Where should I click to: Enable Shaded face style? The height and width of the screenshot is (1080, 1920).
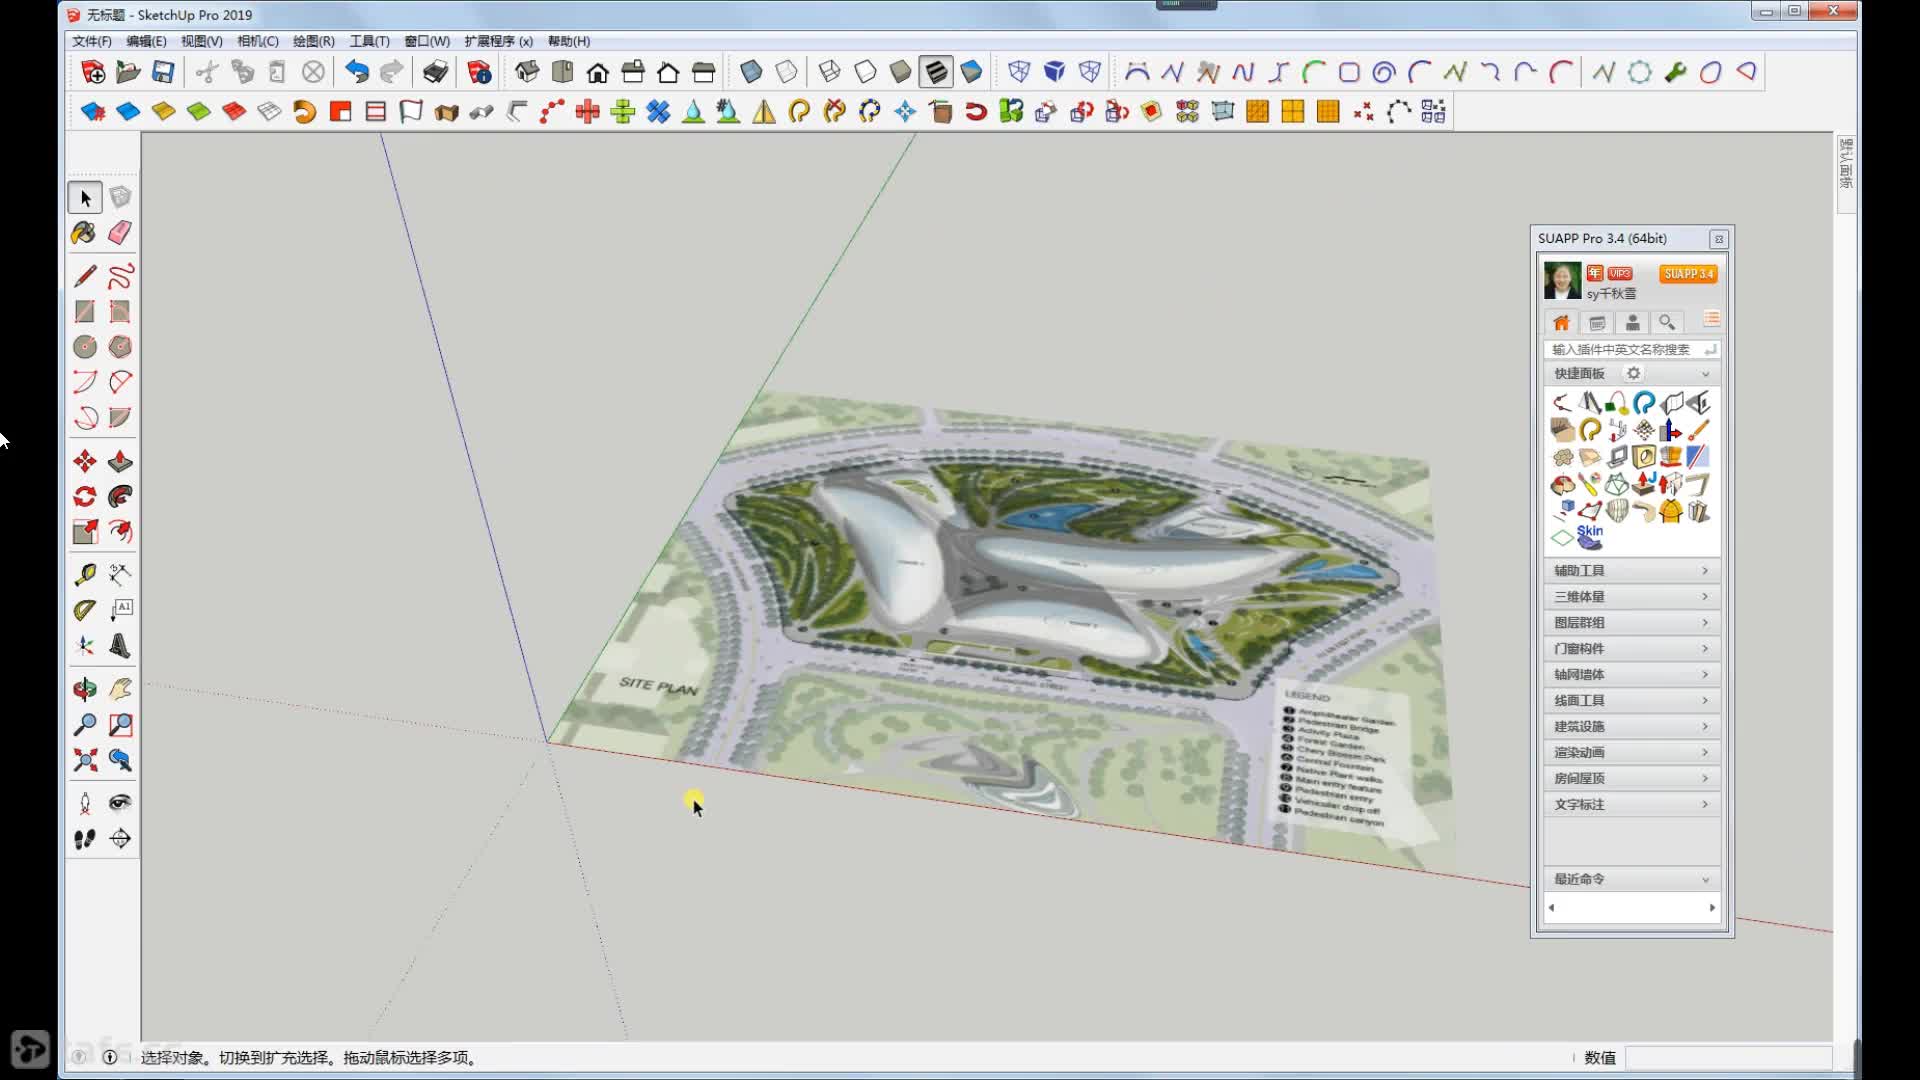[x=900, y=72]
